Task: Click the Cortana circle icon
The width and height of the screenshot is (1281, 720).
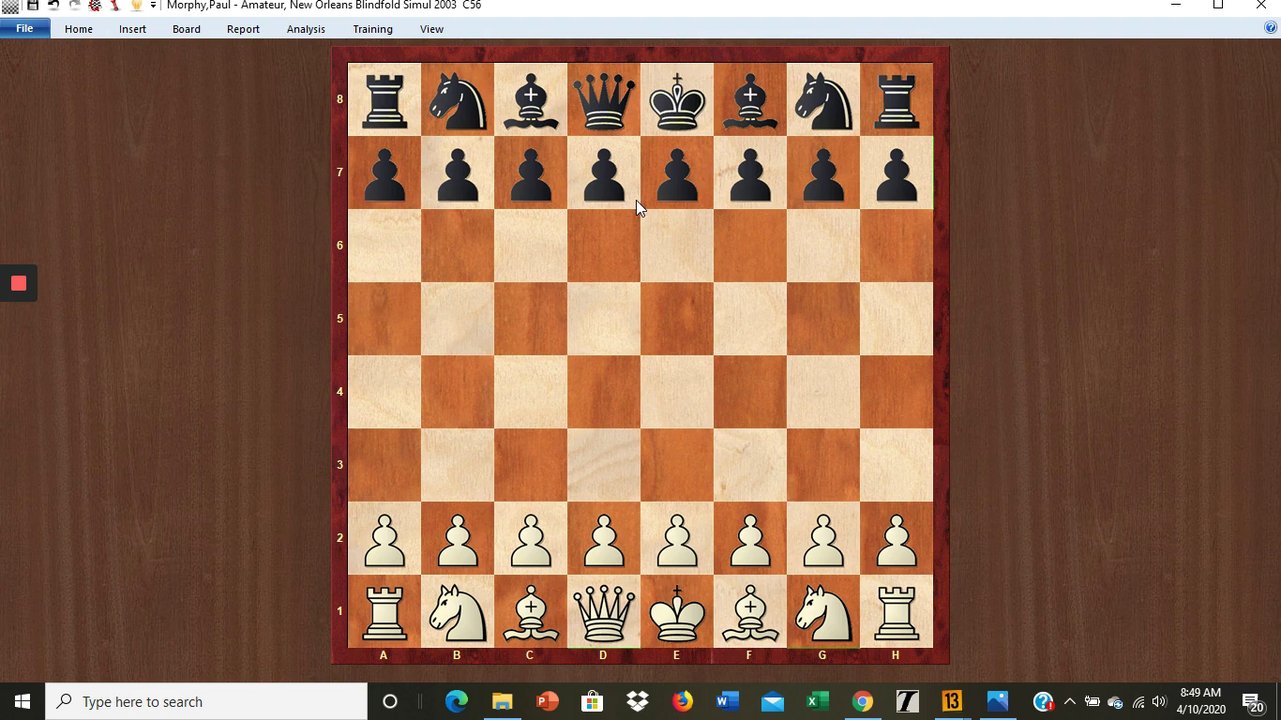Action: tap(390, 701)
